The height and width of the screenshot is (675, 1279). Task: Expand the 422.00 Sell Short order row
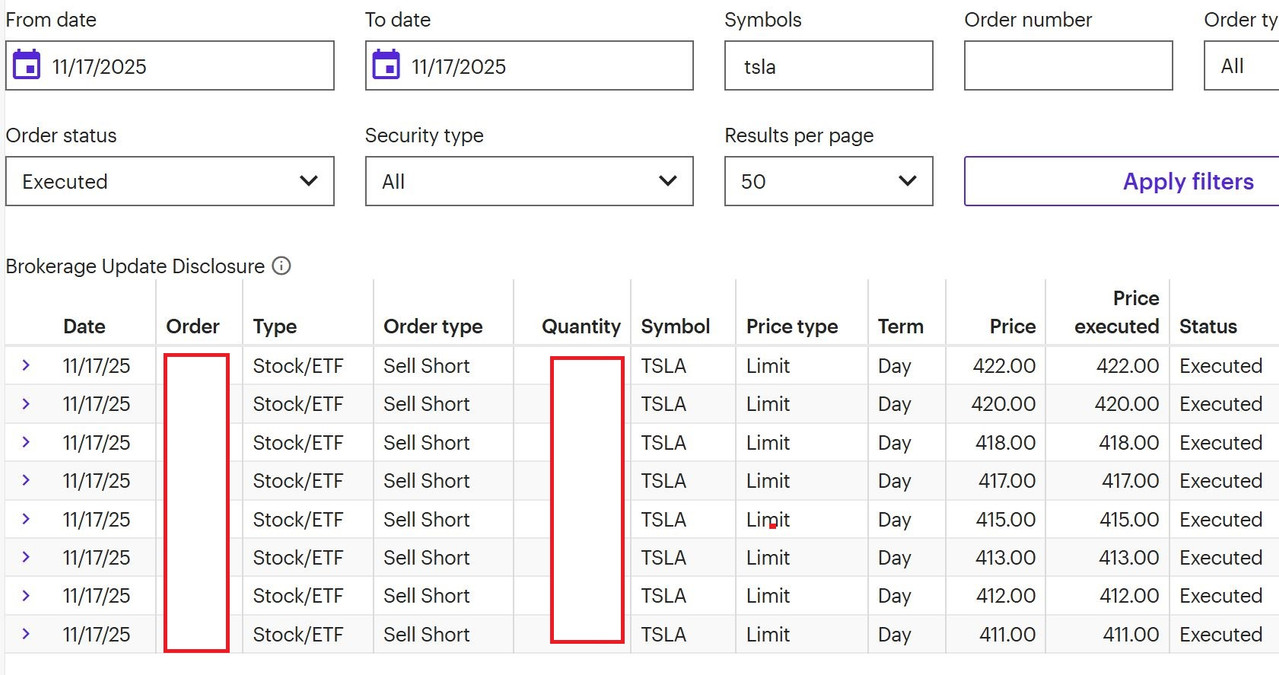pos(26,366)
